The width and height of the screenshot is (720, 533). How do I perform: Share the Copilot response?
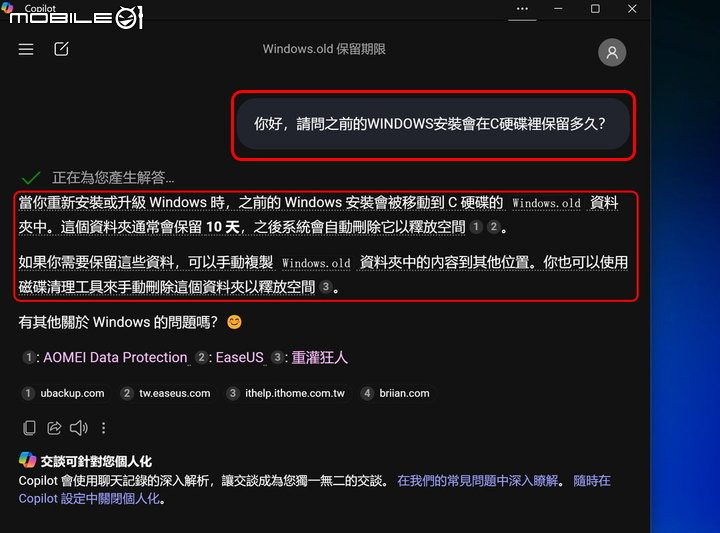tap(54, 427)
